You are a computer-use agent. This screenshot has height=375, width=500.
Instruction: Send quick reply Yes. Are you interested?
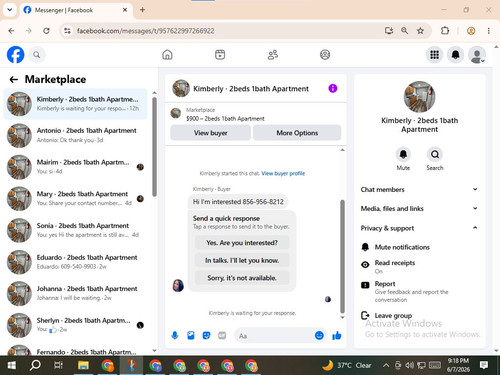click(x=242, y=243)
